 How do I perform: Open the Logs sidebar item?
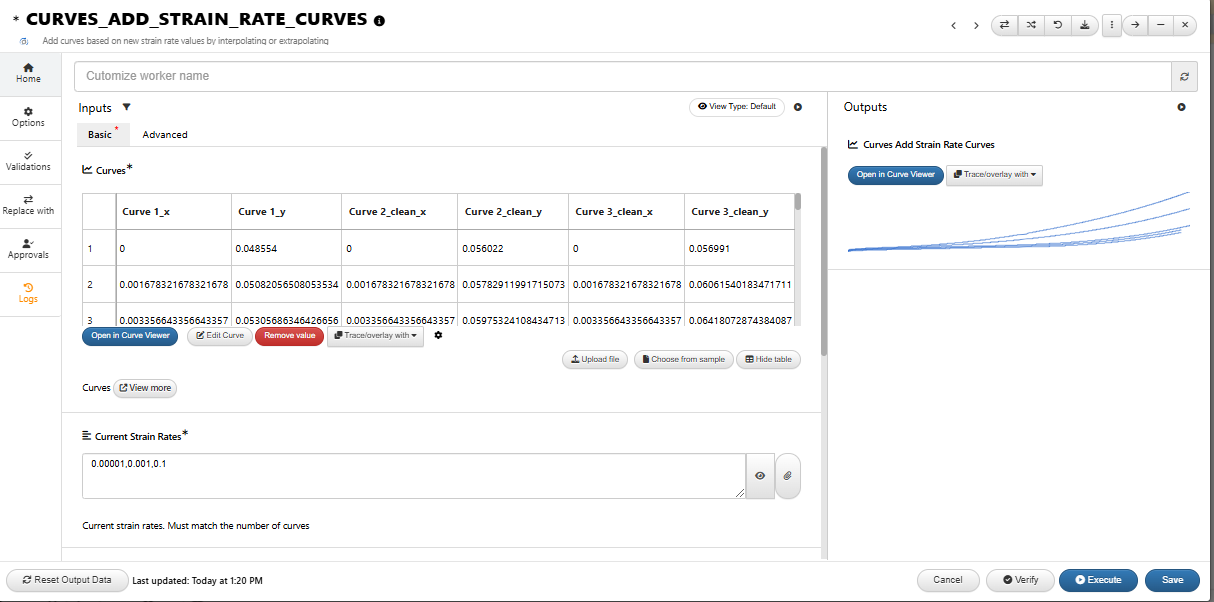[28, 292]
